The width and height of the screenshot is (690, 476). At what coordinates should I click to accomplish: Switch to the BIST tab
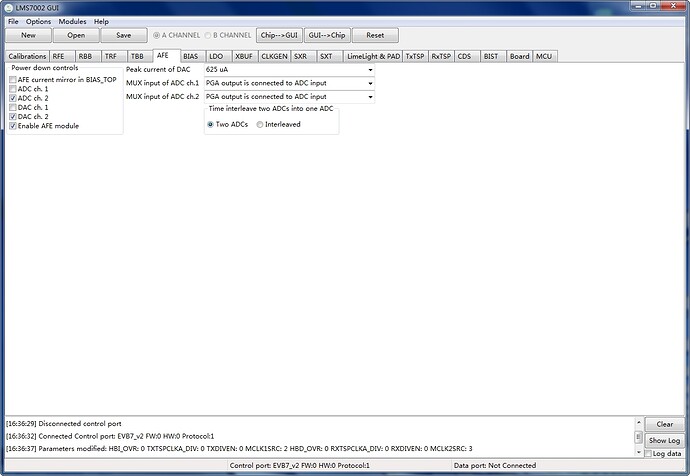[x=491, y=56]
